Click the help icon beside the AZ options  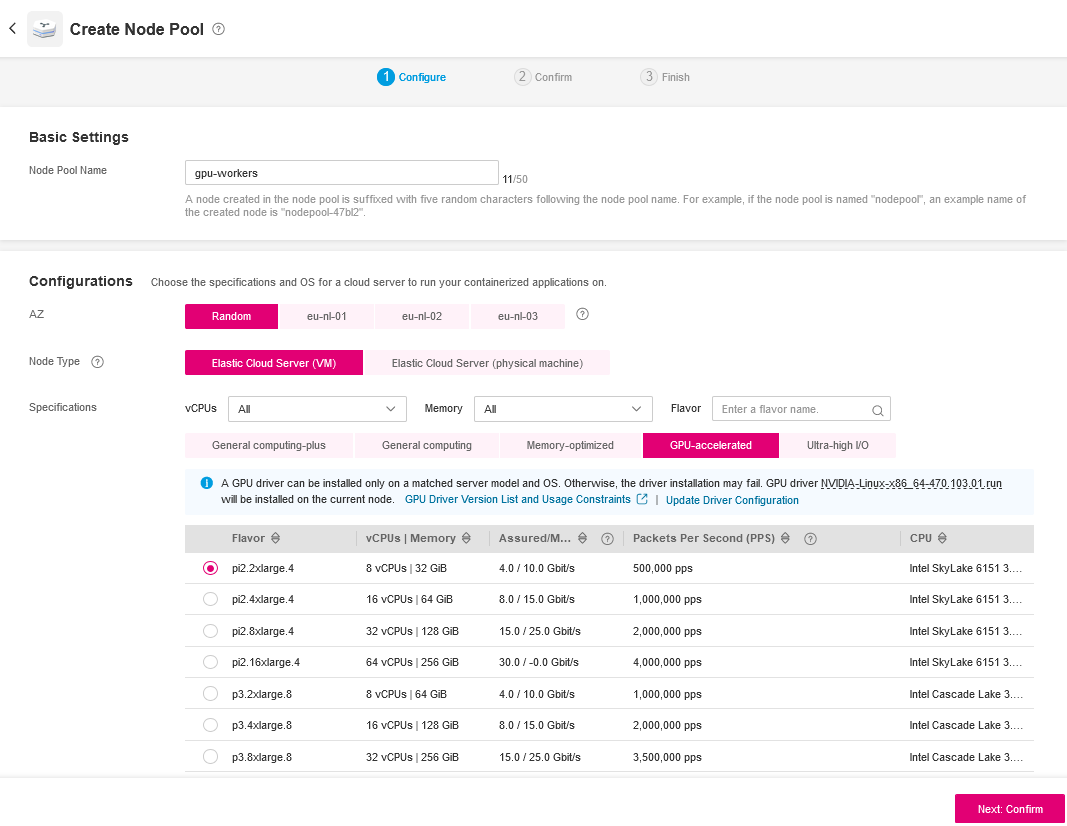click(x=582, y=314)
